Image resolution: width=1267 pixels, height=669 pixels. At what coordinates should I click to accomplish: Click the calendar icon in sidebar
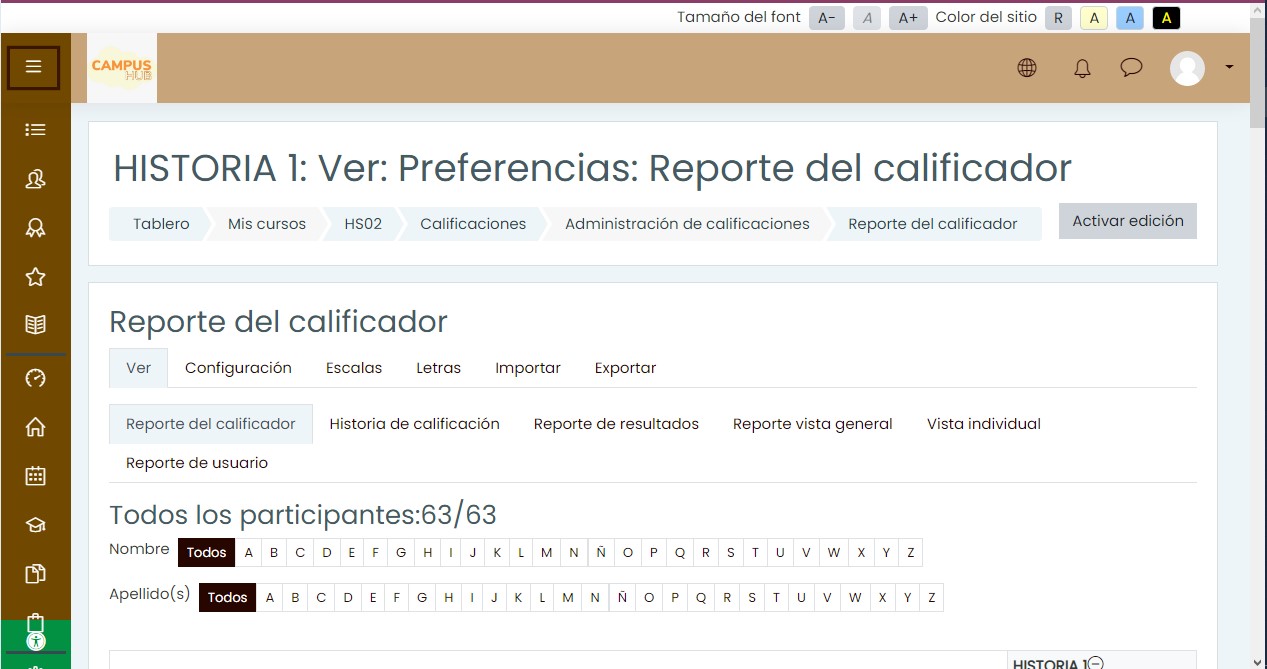pos(35,476)
